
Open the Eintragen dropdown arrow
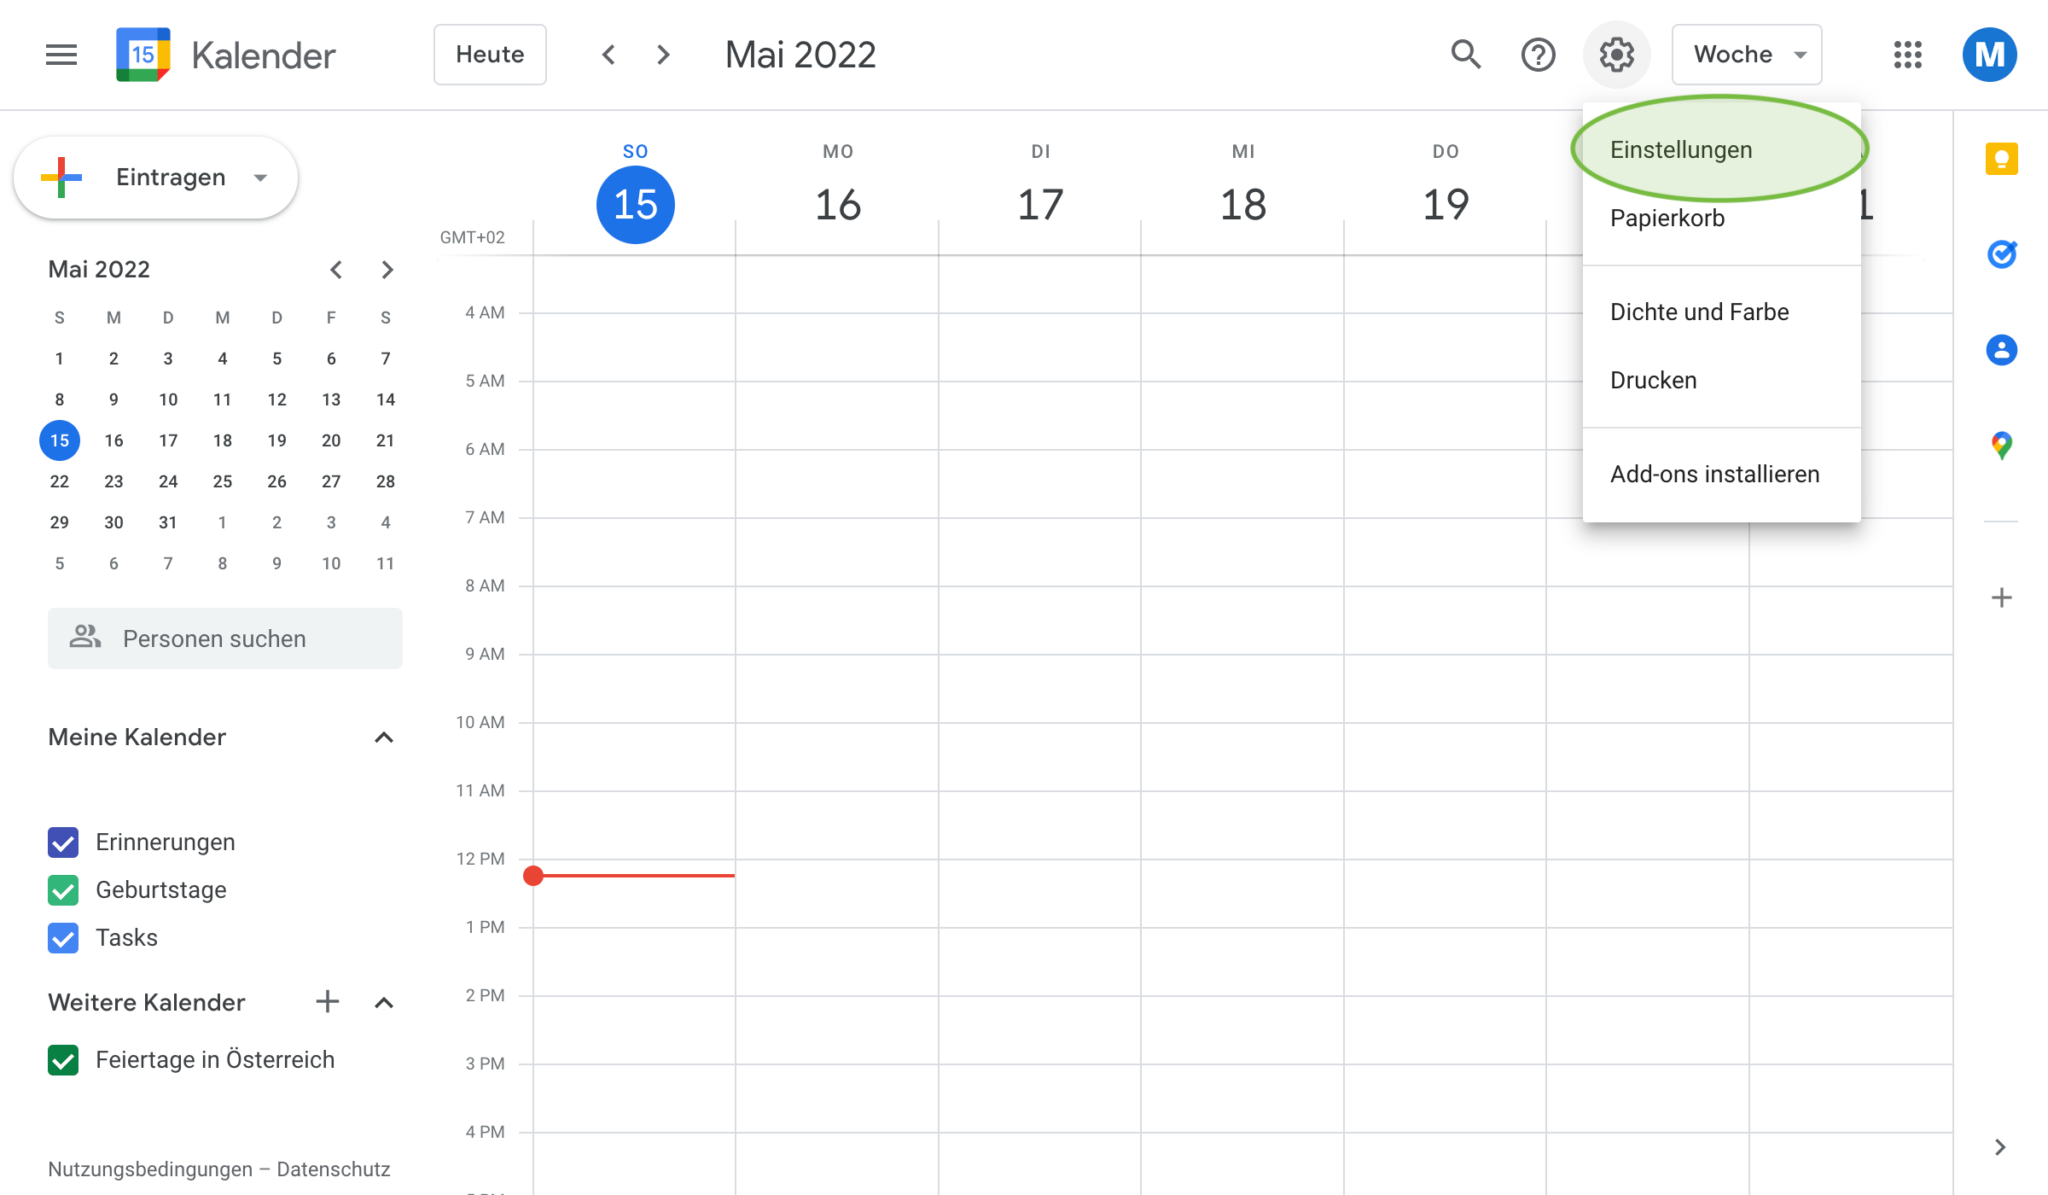point(261,178)
